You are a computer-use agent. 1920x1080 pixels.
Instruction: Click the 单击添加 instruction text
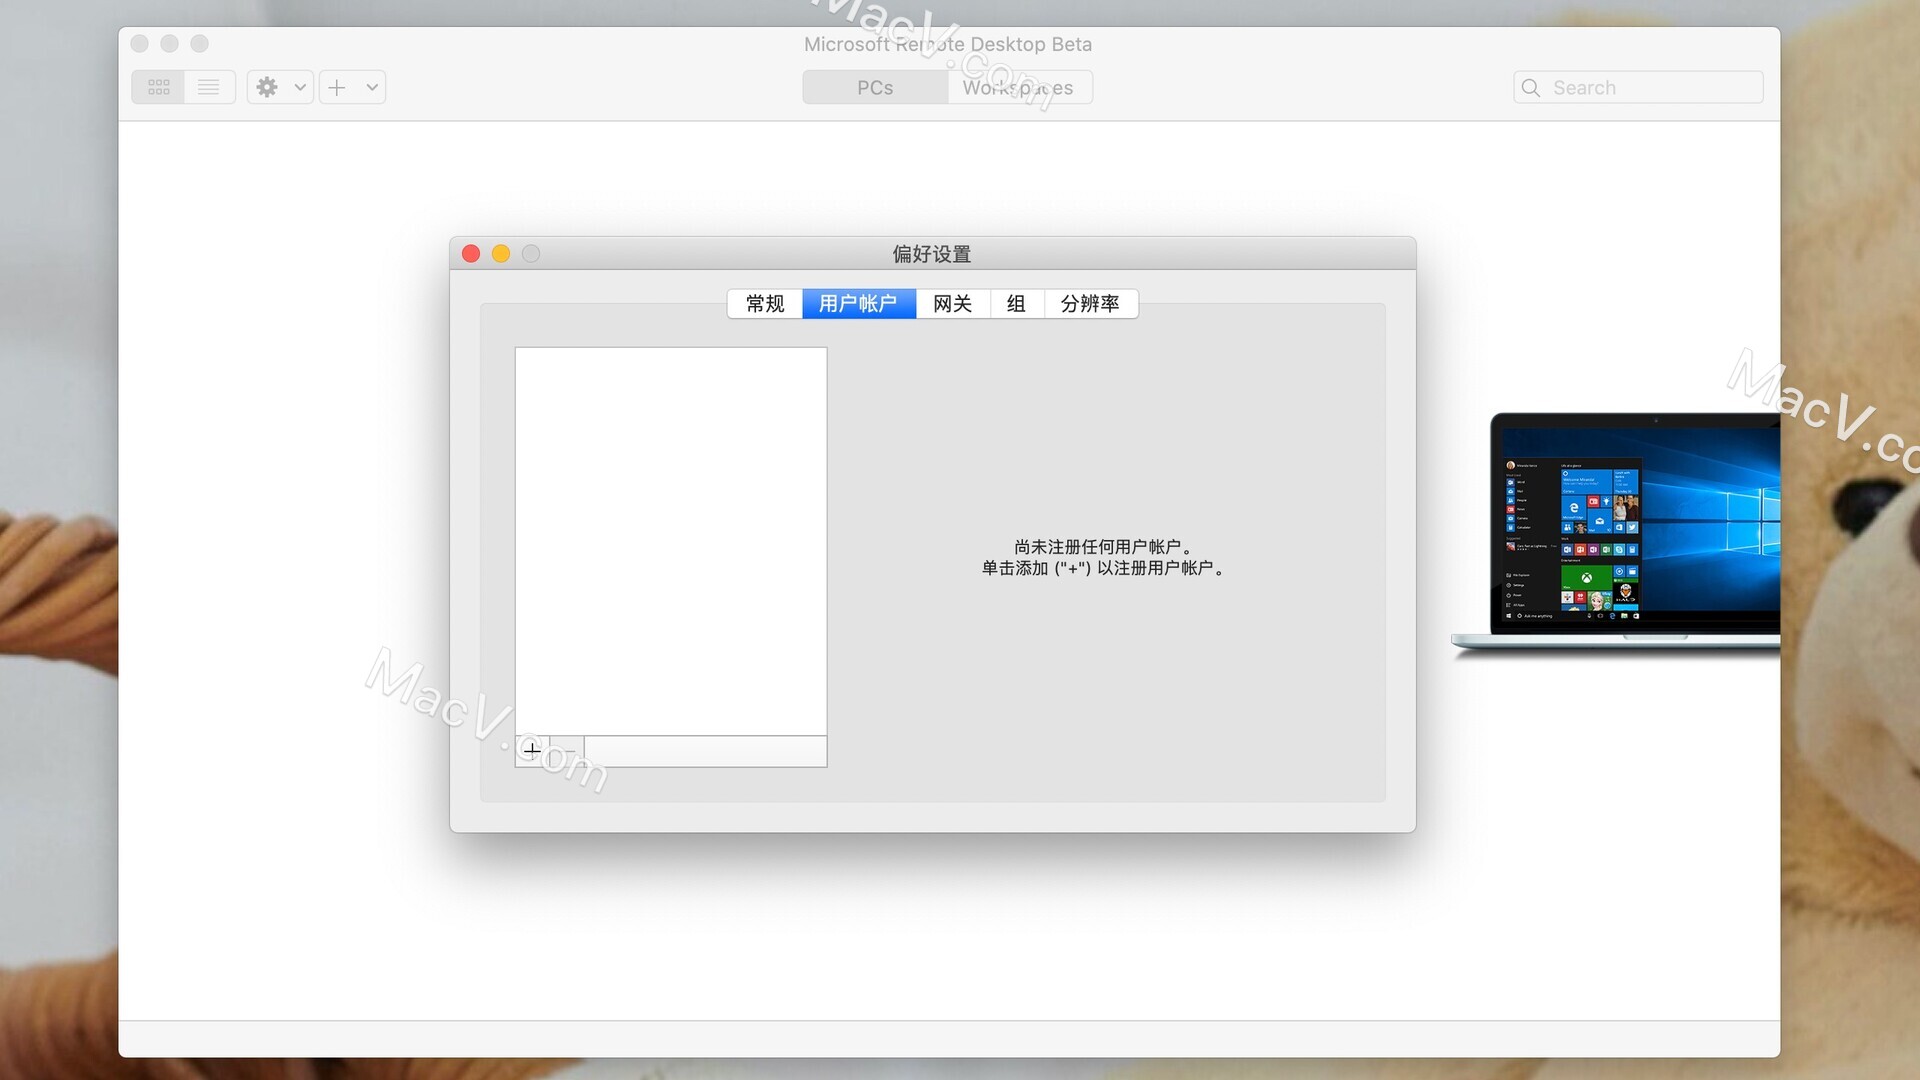(1103, 568)
